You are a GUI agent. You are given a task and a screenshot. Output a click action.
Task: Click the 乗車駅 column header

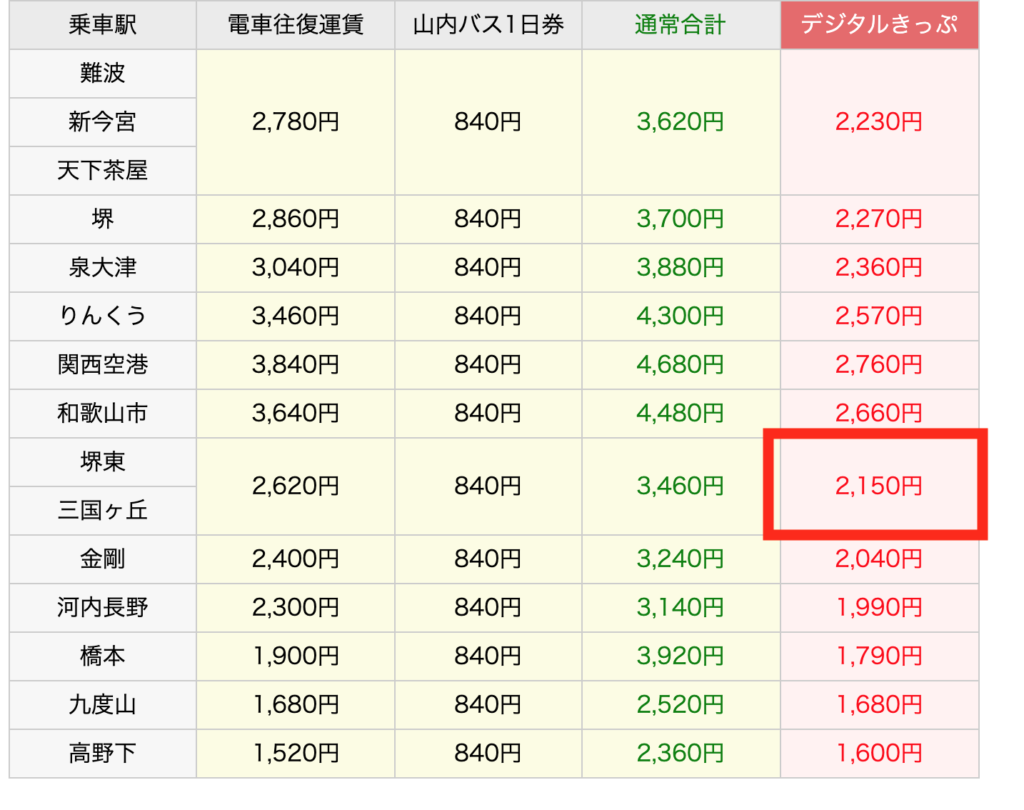tap(102, 25)
